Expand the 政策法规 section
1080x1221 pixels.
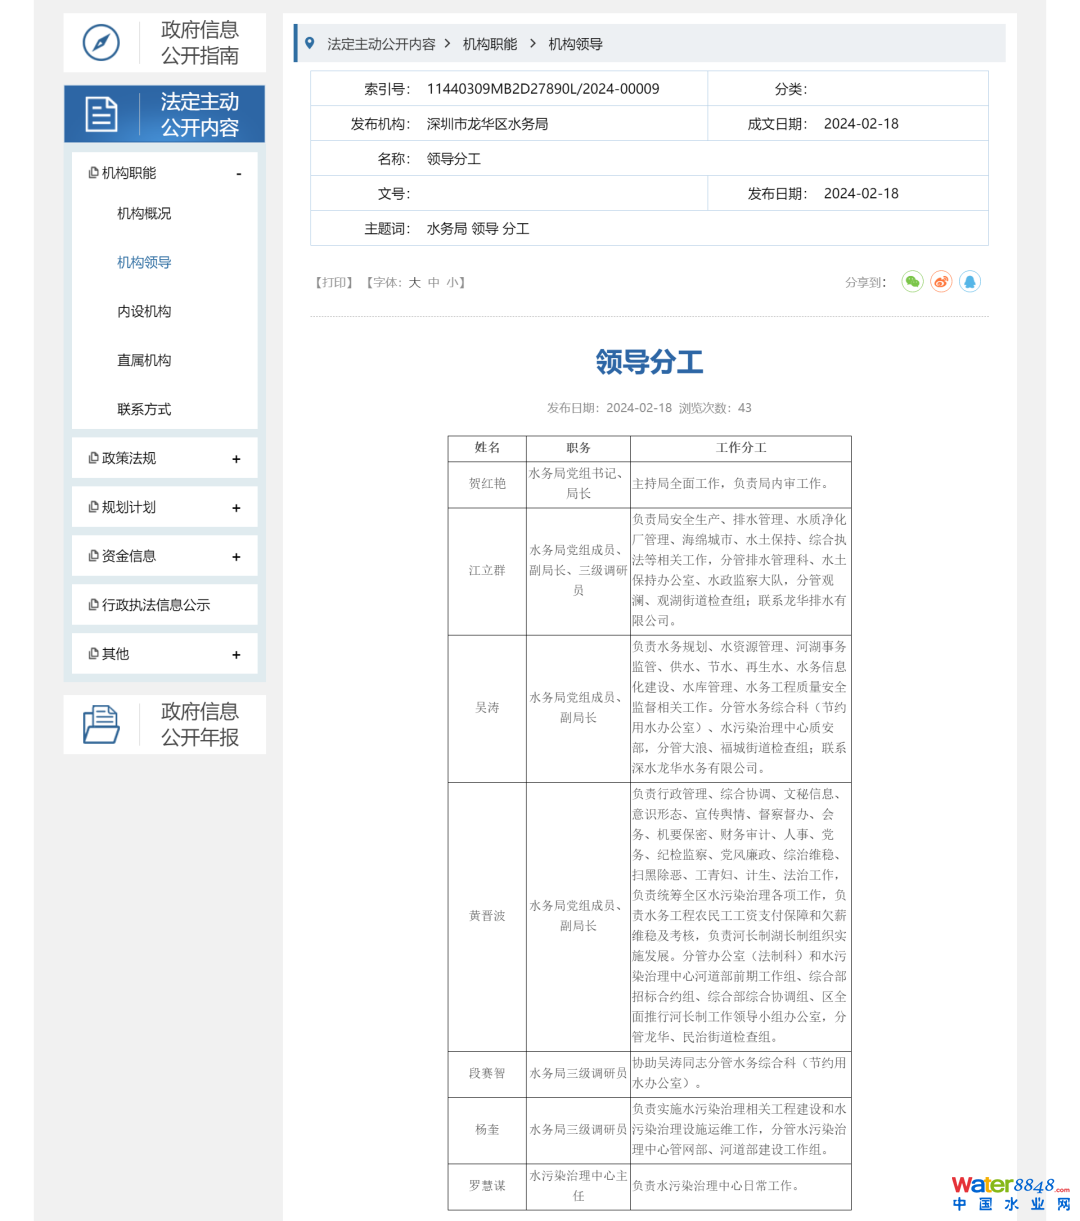coord(236,459)
